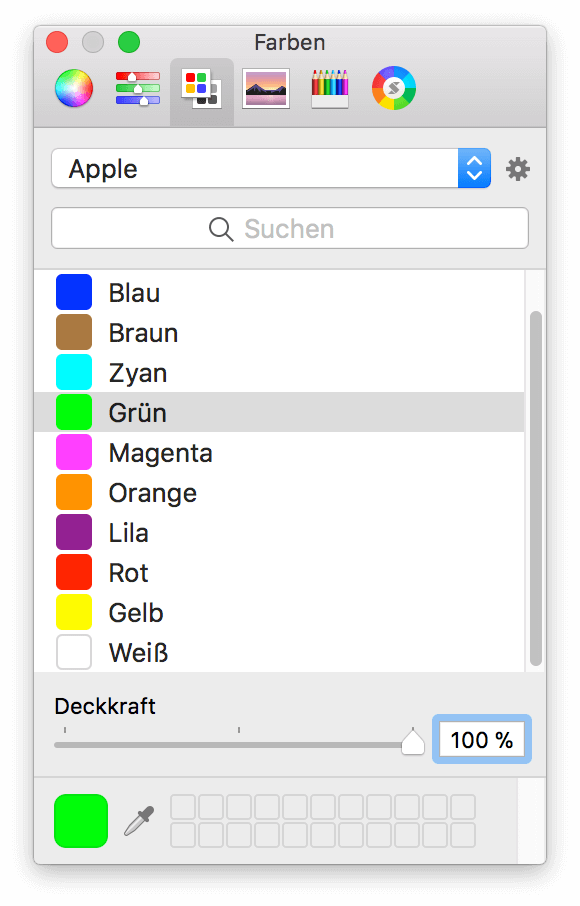Image resolution: width=580 pixels, height=906 pixels.
Task: Open the image palettes tab
Action: [266, 88]
